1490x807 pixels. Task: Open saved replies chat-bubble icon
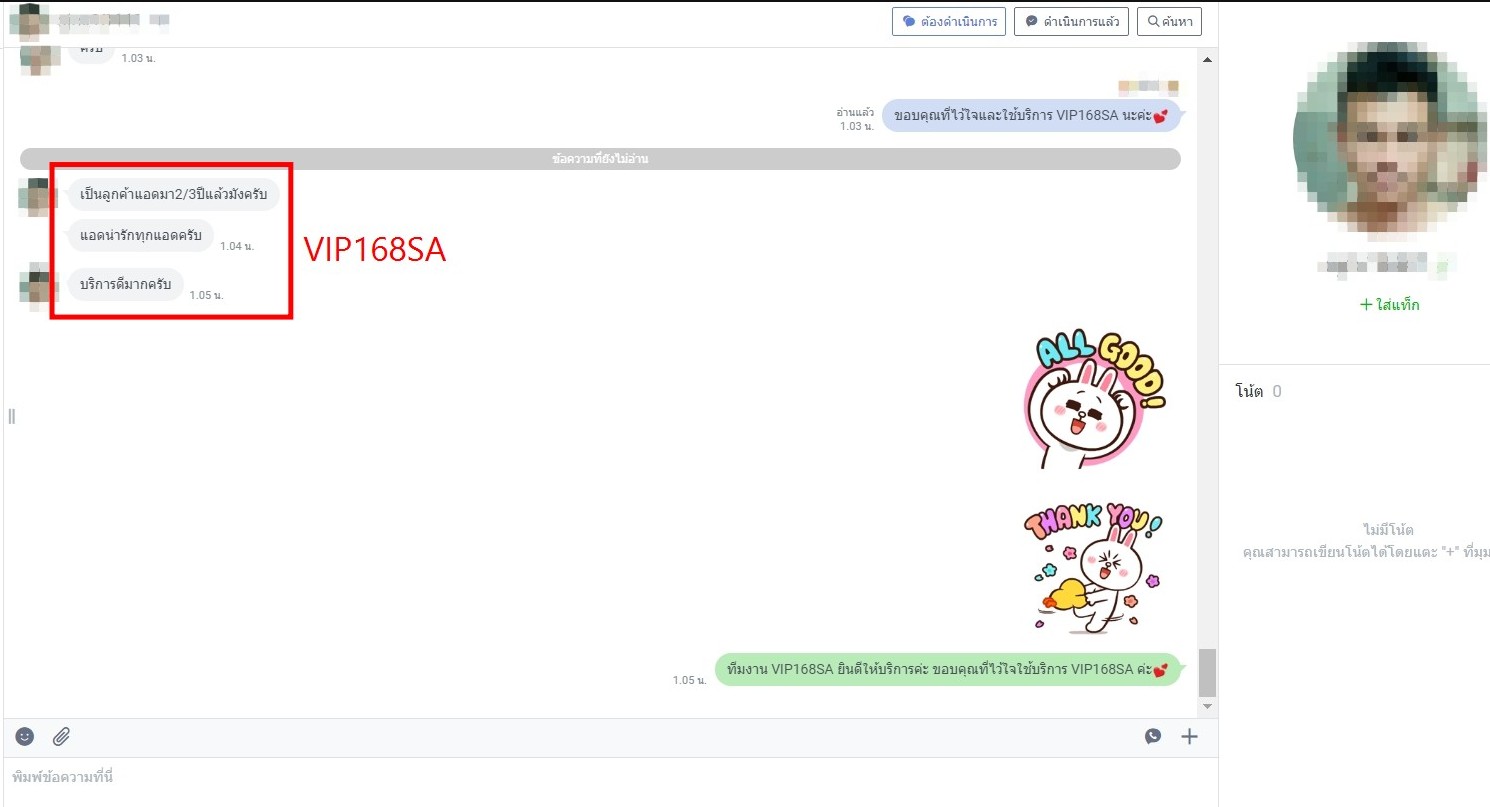(1153, 737)
